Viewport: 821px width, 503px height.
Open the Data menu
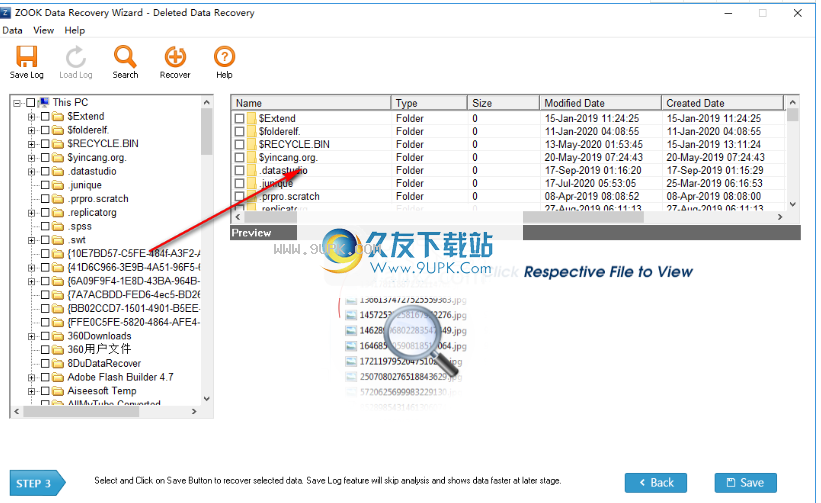pyautogui.click(x=12, y=30)
